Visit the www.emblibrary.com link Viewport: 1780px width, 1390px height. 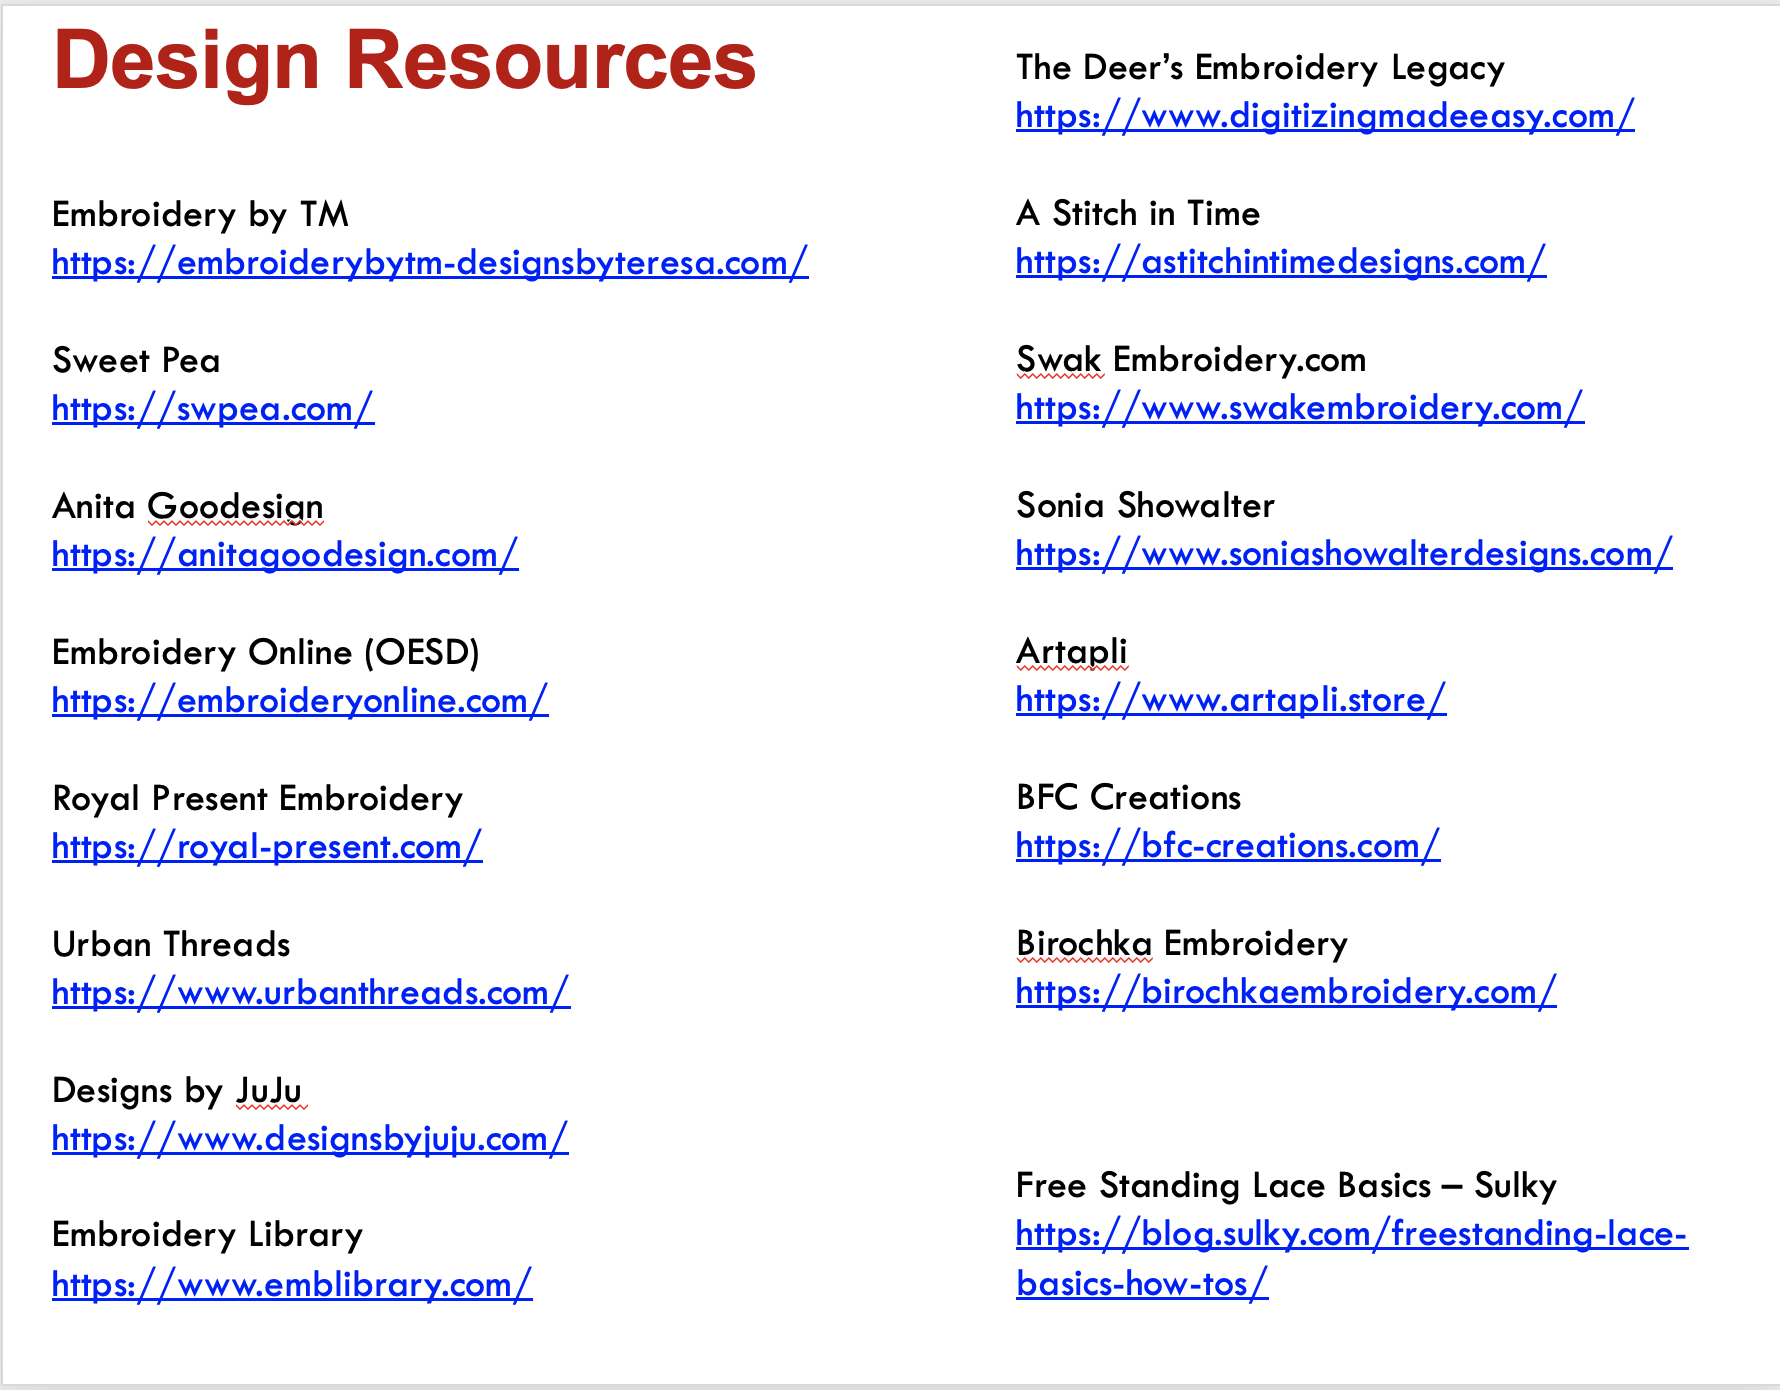pos(292,1285)
